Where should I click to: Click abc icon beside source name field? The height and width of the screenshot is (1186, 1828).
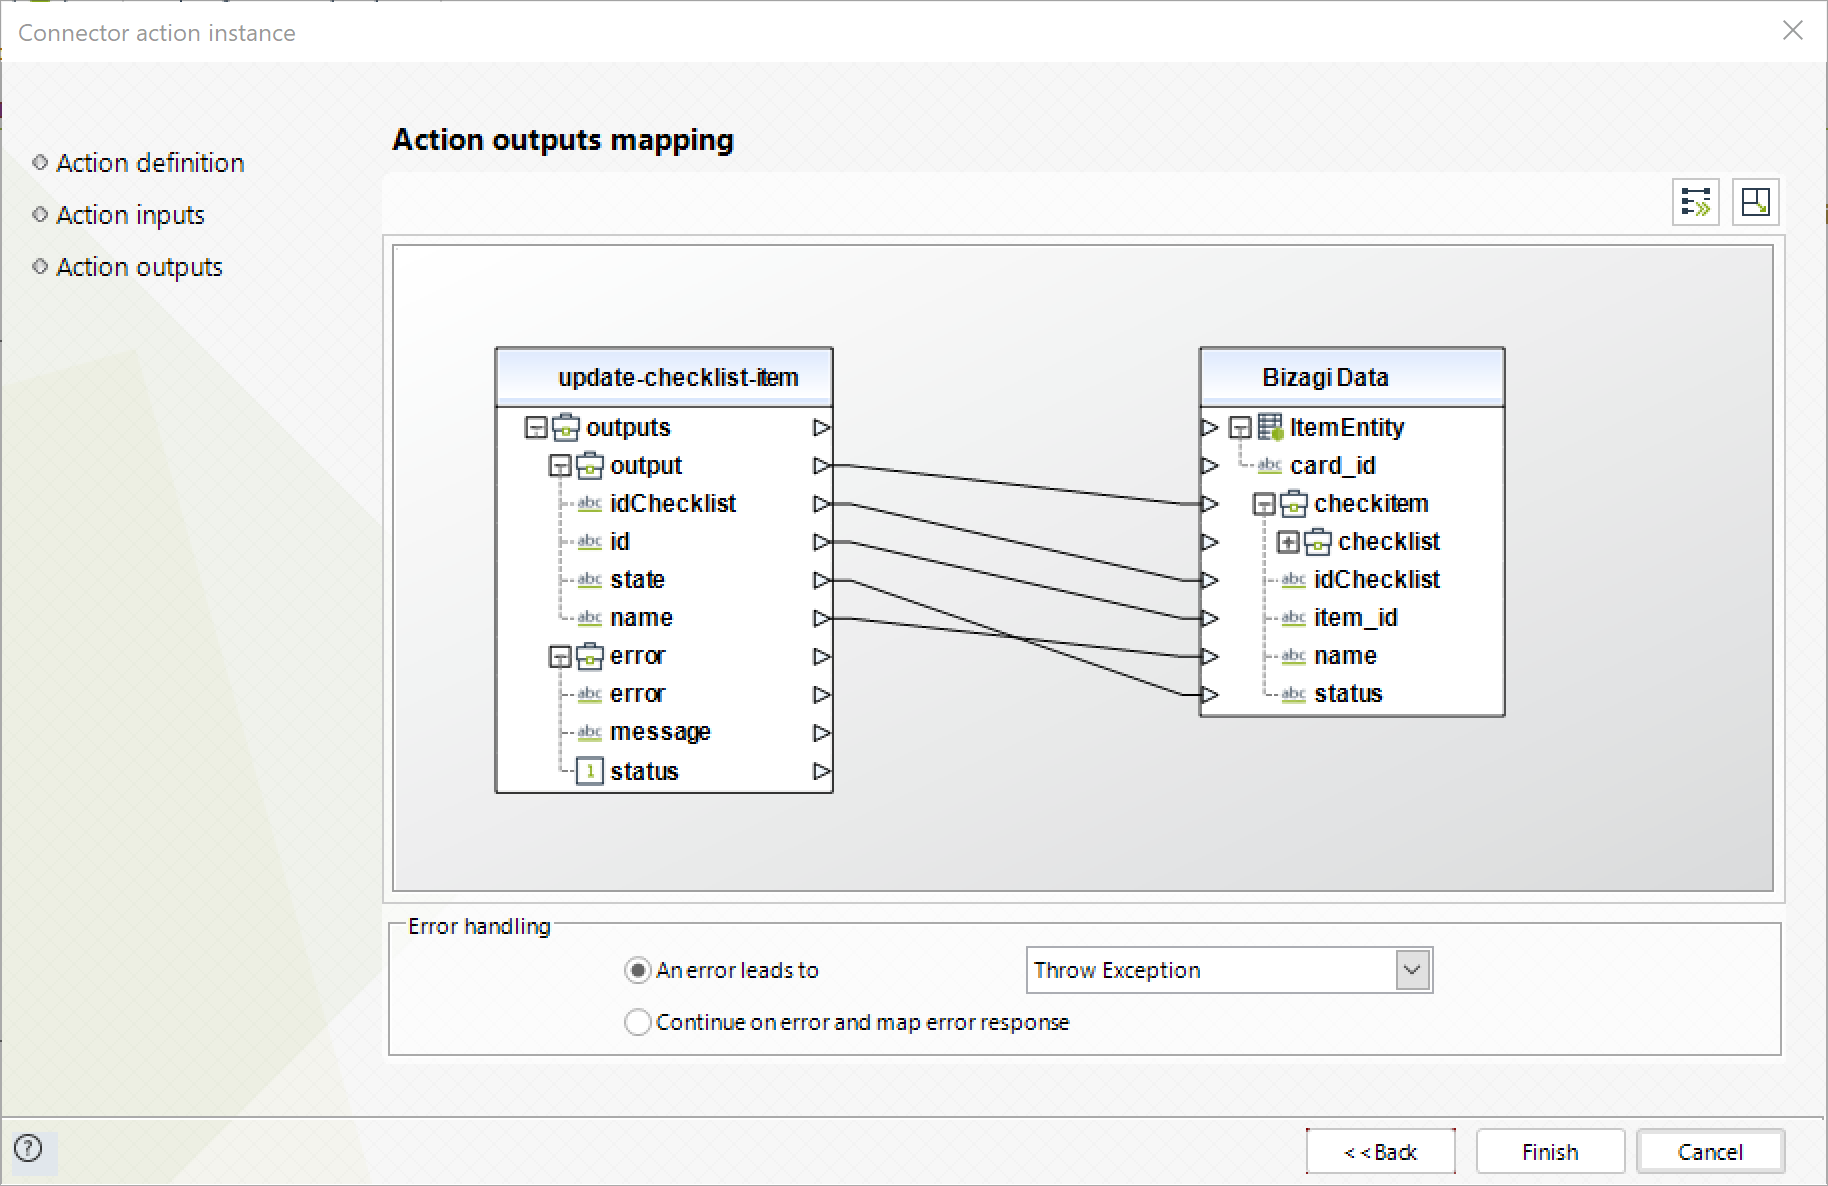[x=590, y=618]
